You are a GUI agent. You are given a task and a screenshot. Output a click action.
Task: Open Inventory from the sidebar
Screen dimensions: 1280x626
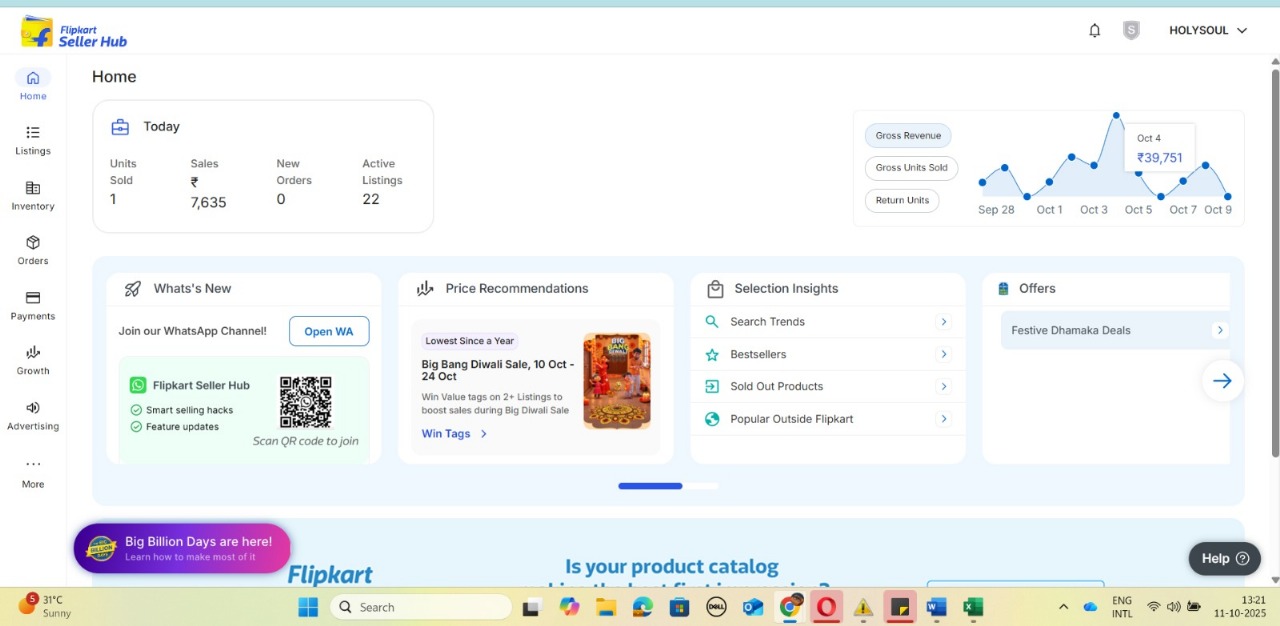(x=33, y=188)
